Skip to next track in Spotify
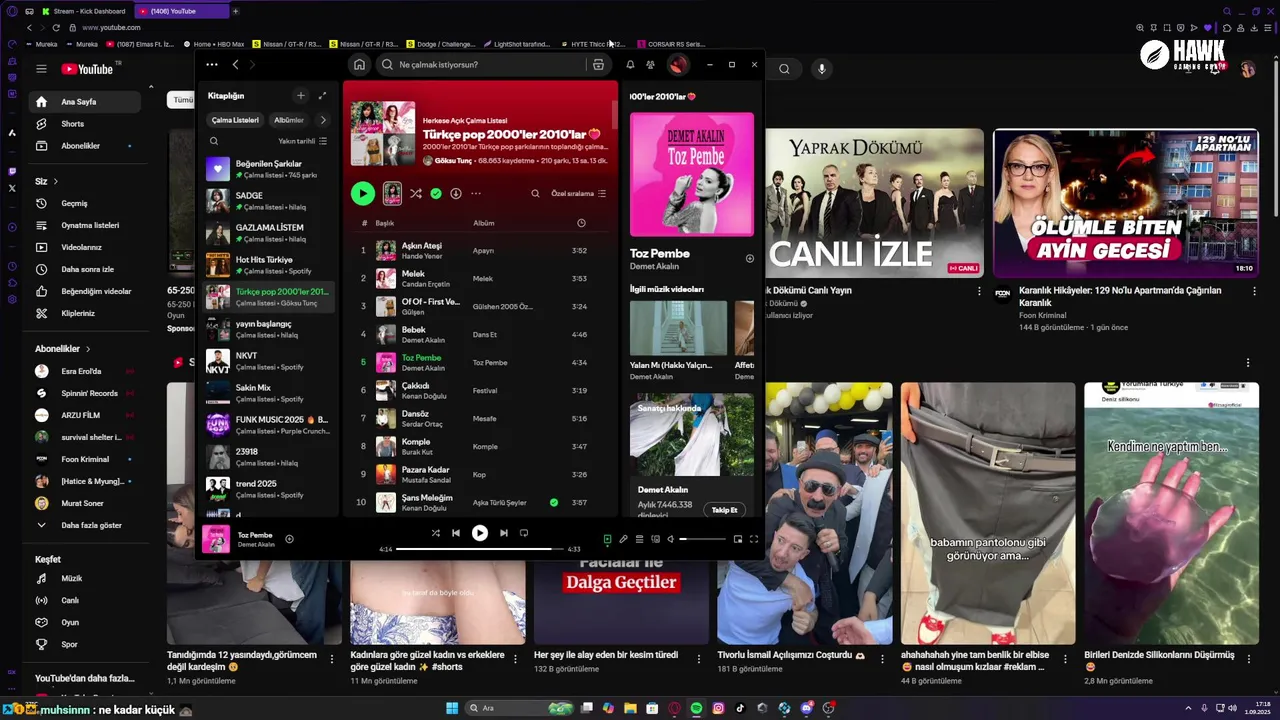The width and height of the screenshot is (1280, 720). click(x=503, y=533)
